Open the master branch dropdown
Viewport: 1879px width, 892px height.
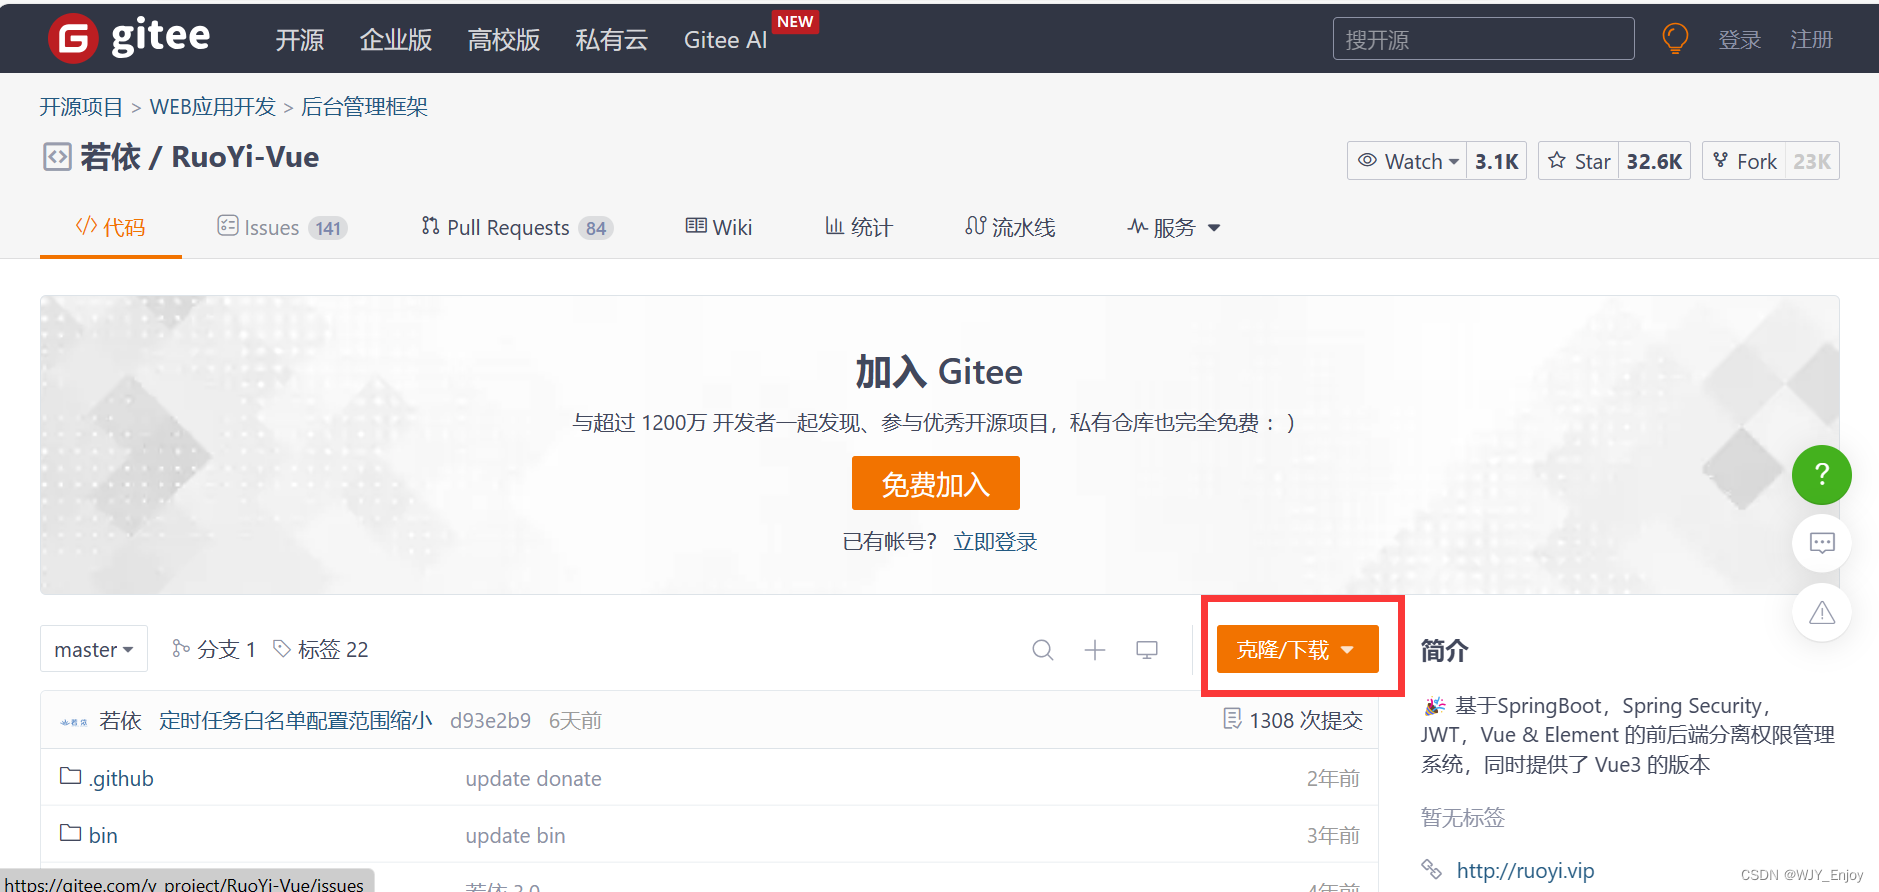click(x=94, y=650)
